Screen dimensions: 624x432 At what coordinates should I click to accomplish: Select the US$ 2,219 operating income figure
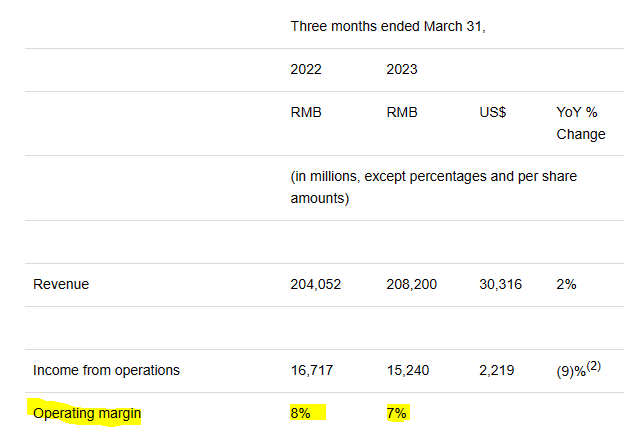pyautogui.click(x=497, y=370)
